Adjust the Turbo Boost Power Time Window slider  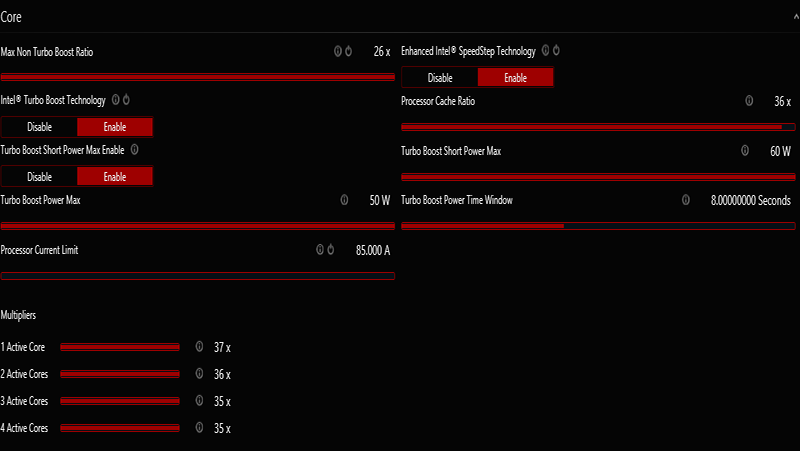598,226
